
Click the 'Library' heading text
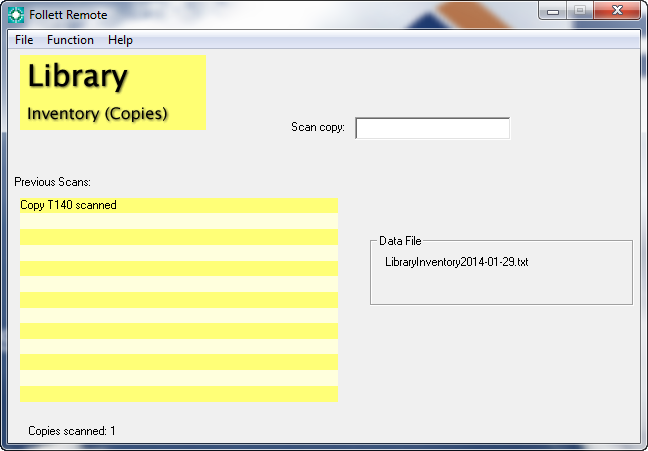pos(77,76)
